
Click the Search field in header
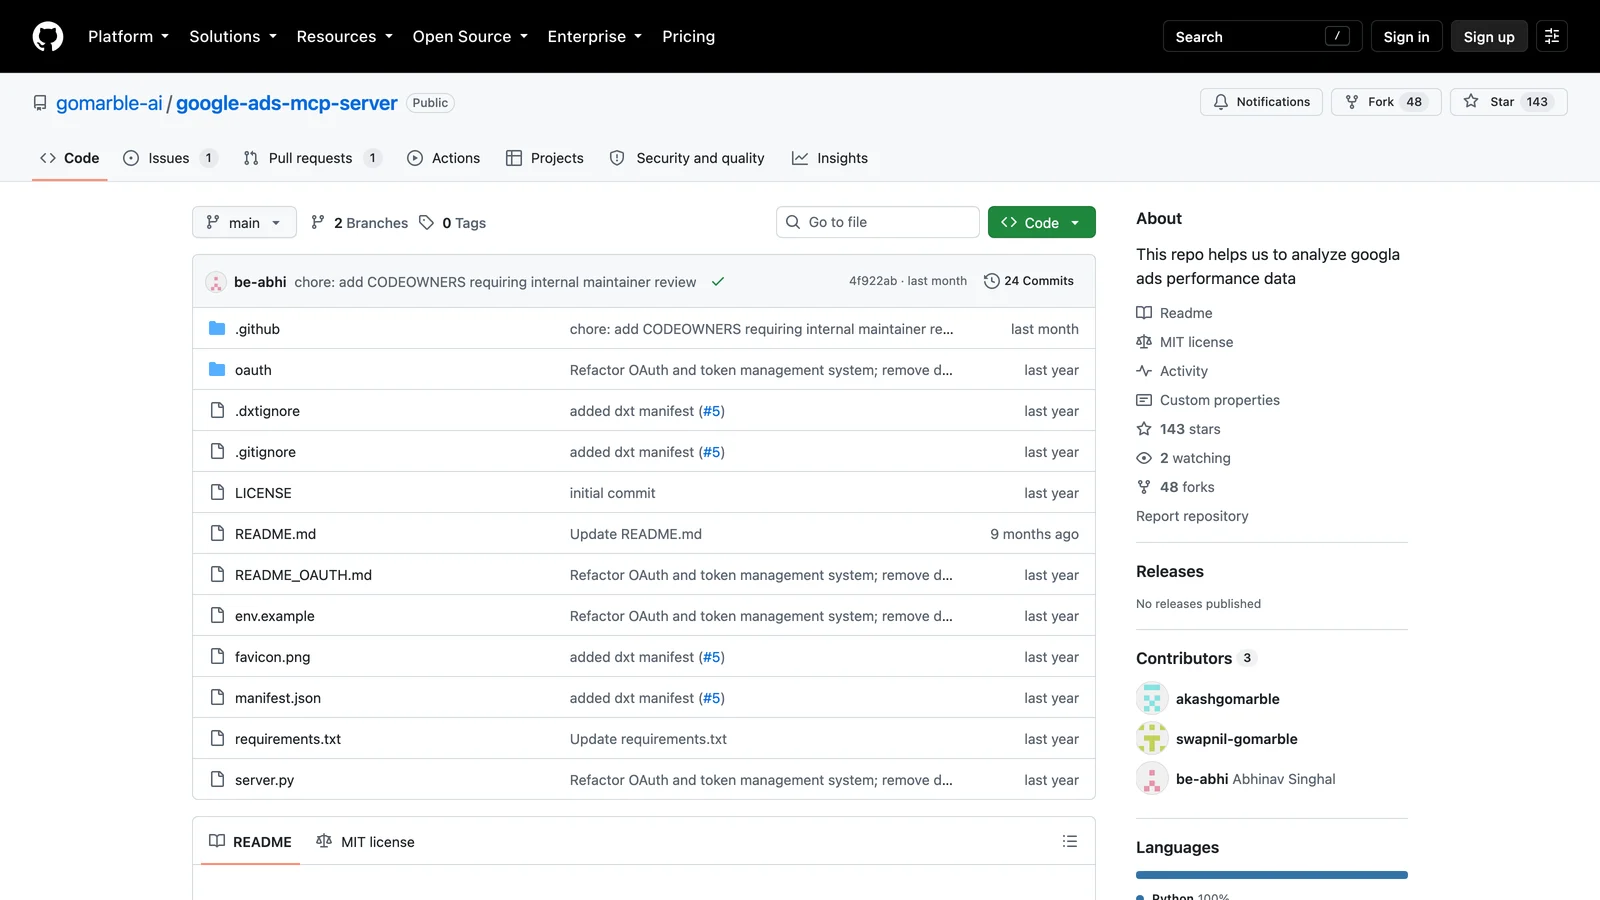point(1262,37)
